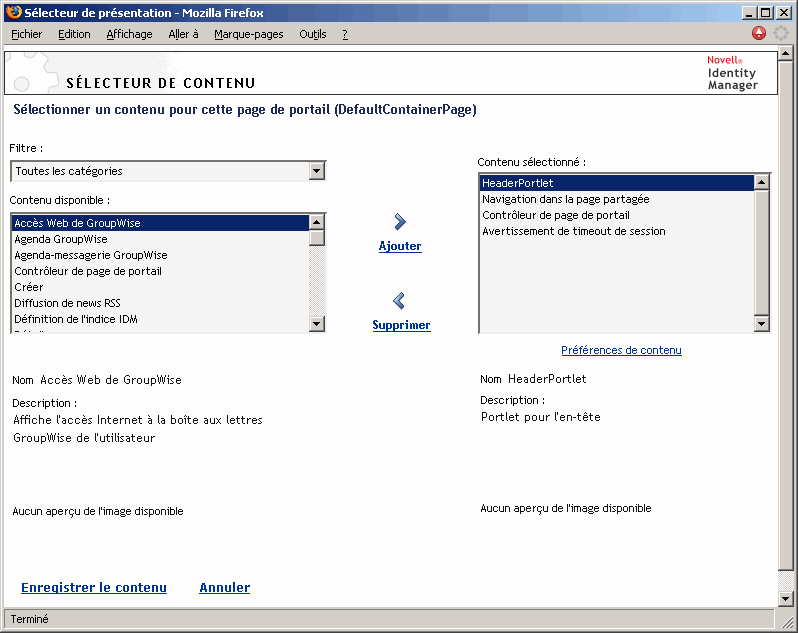The width and height of the screenshot is (798, 633).
Task: Select Contrôleur de page de portail in selected list
Action: (x=617, y=215)
